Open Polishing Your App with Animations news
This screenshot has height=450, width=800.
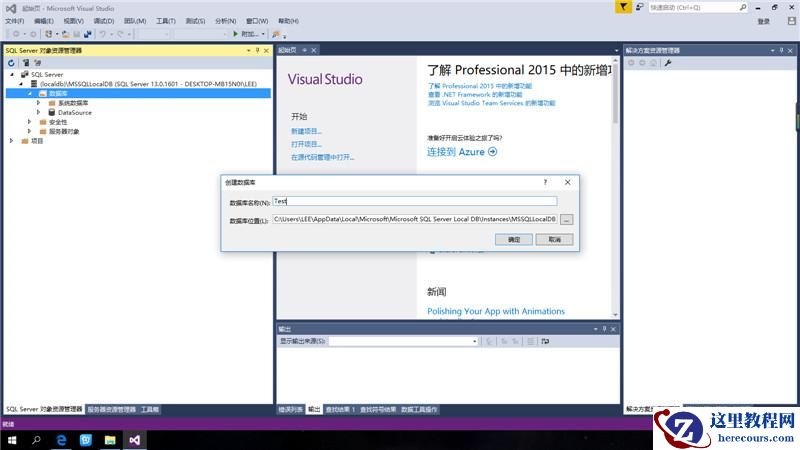(x=496, y=311)
